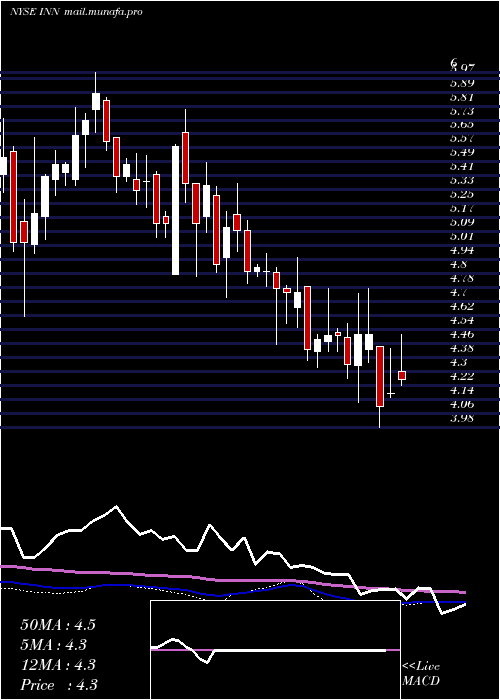
Task: Click the '<<Live MACD' label
Action: click(x=421, y=674)
